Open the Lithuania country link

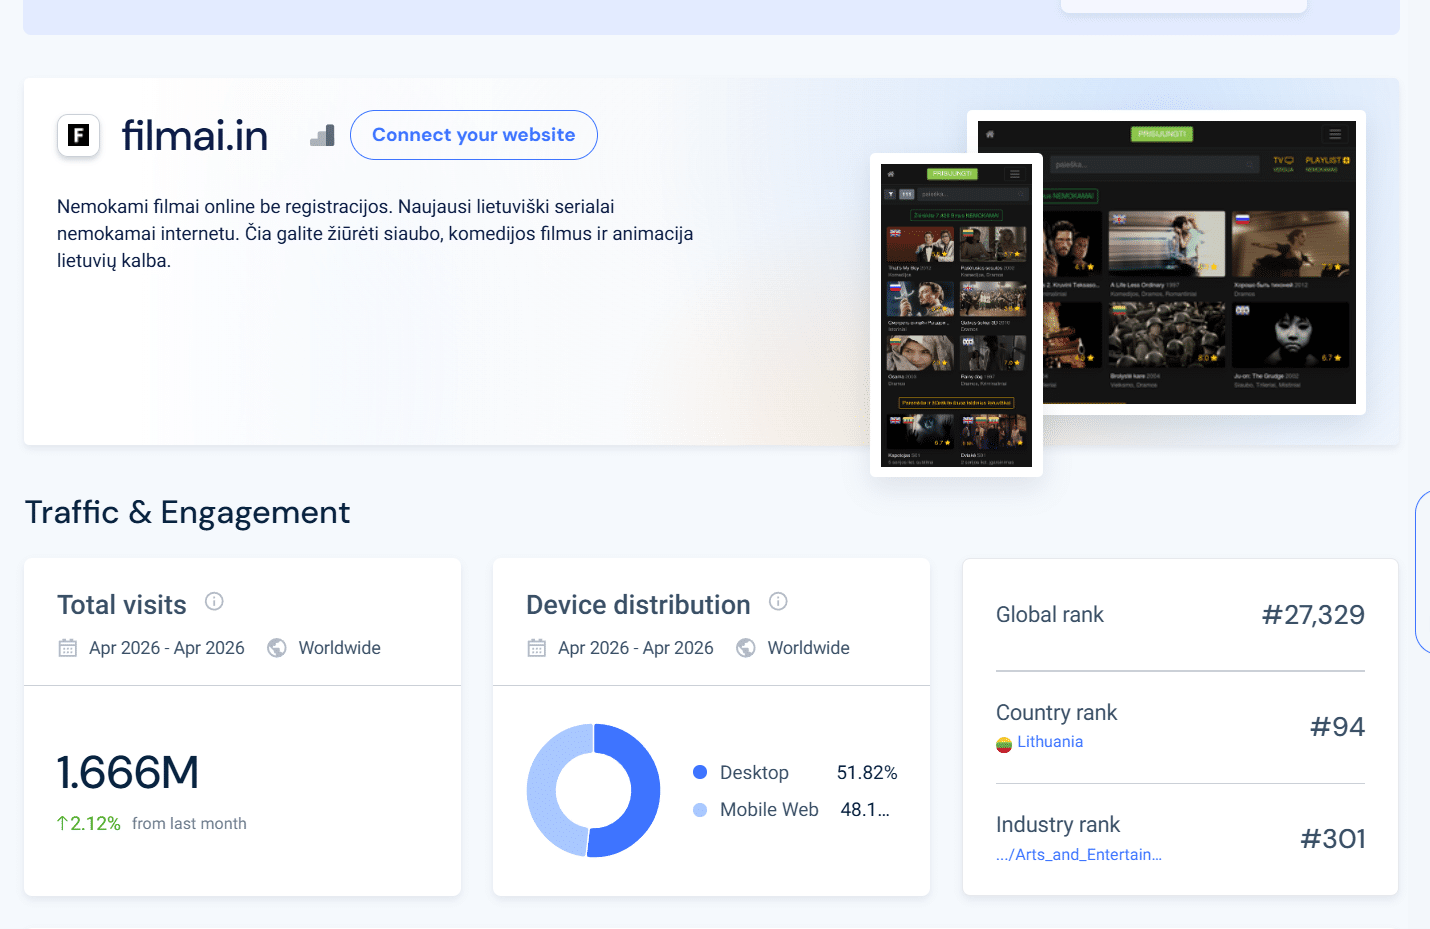pos(1050,742)
